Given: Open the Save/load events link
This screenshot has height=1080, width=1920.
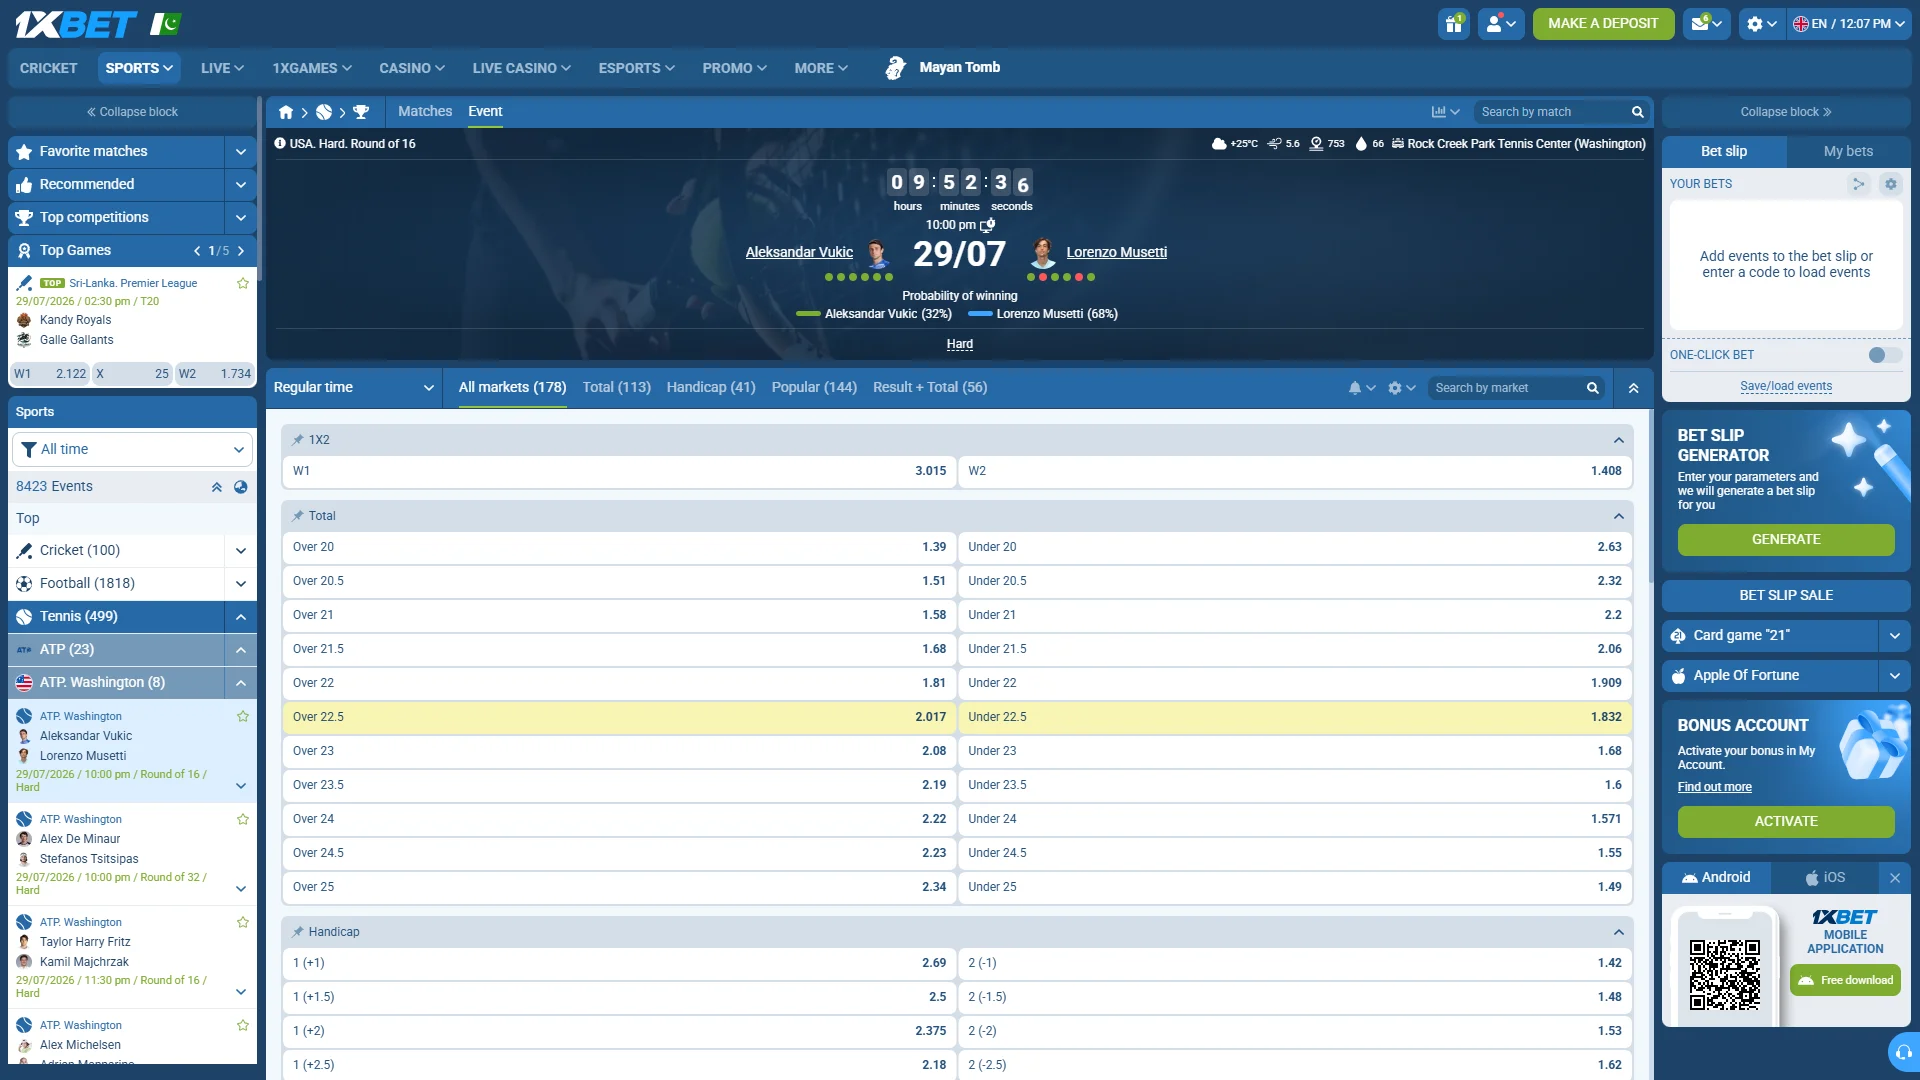Looking at the screenshot, I should (1786, 387).
